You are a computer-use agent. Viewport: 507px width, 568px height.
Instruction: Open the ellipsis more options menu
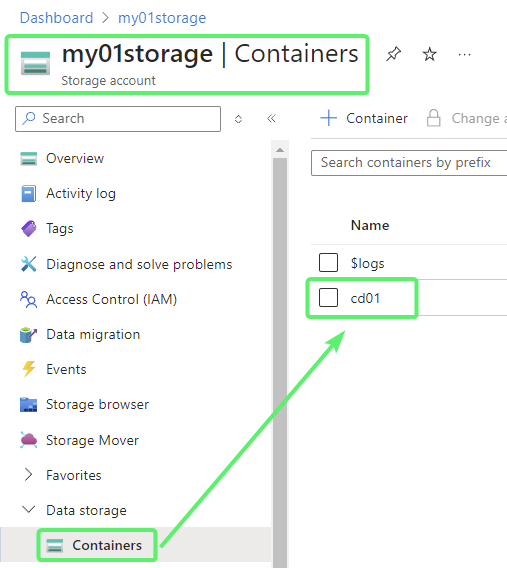pos(464,55)
